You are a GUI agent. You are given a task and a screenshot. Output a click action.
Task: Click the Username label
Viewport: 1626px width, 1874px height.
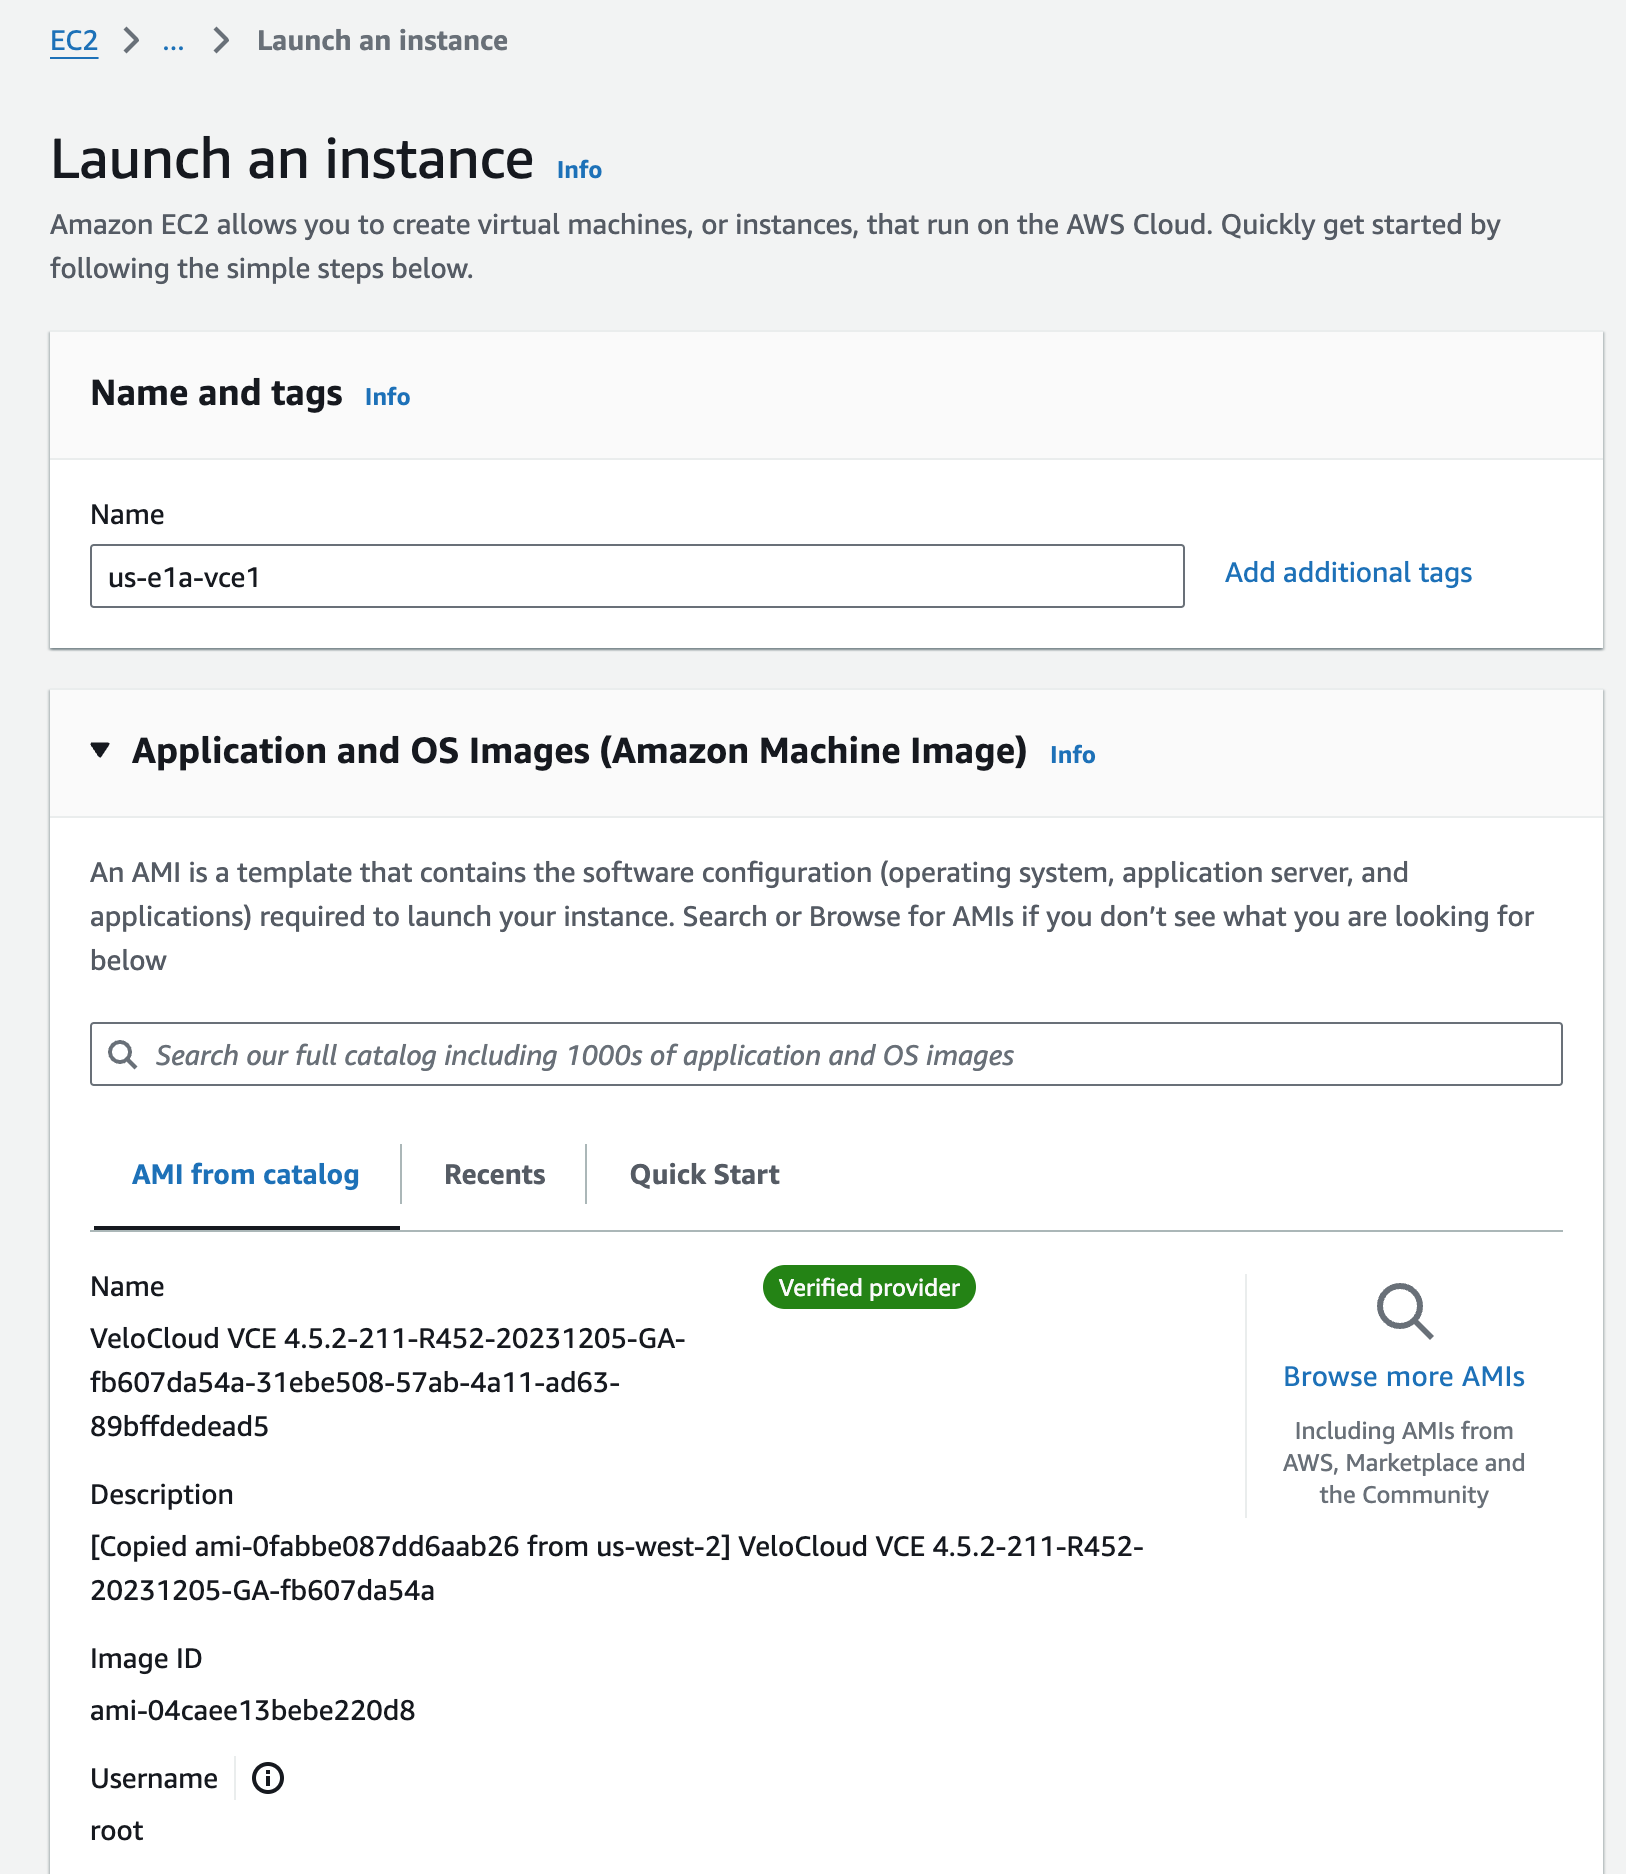point(154,1778)
